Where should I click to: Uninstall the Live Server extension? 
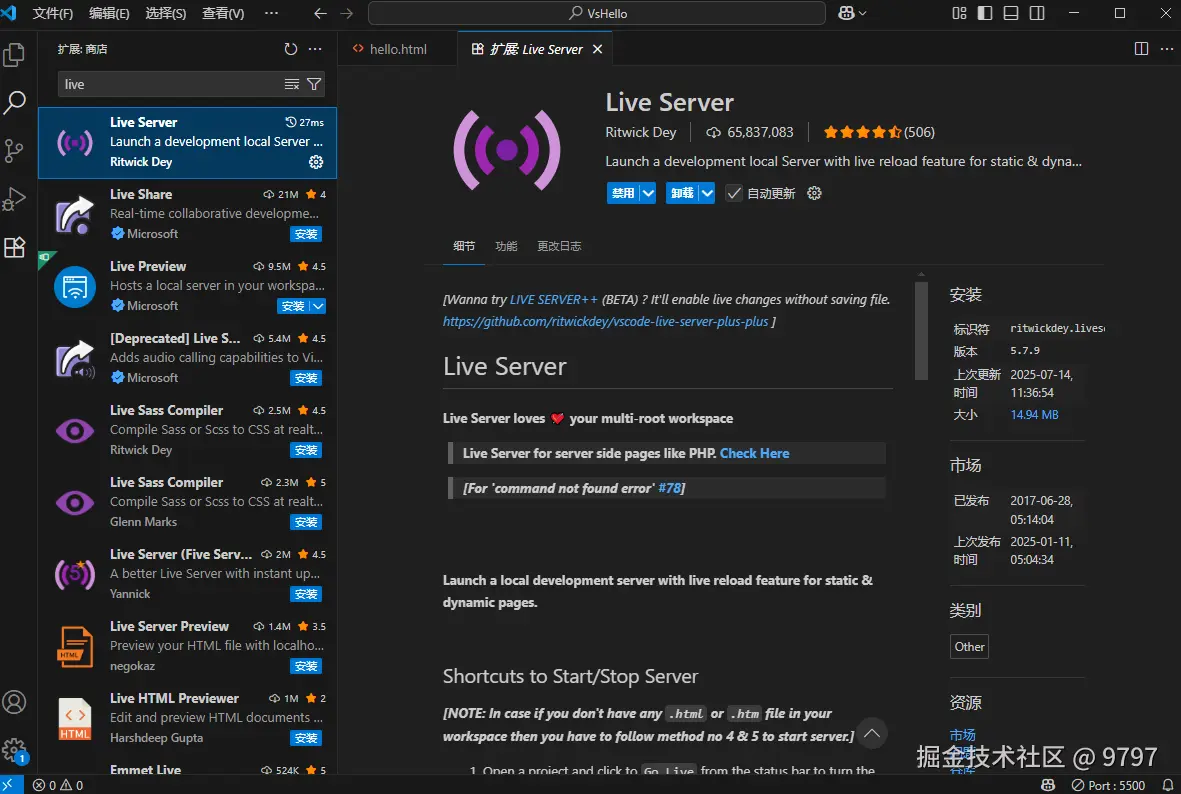(x=682, y=194)
